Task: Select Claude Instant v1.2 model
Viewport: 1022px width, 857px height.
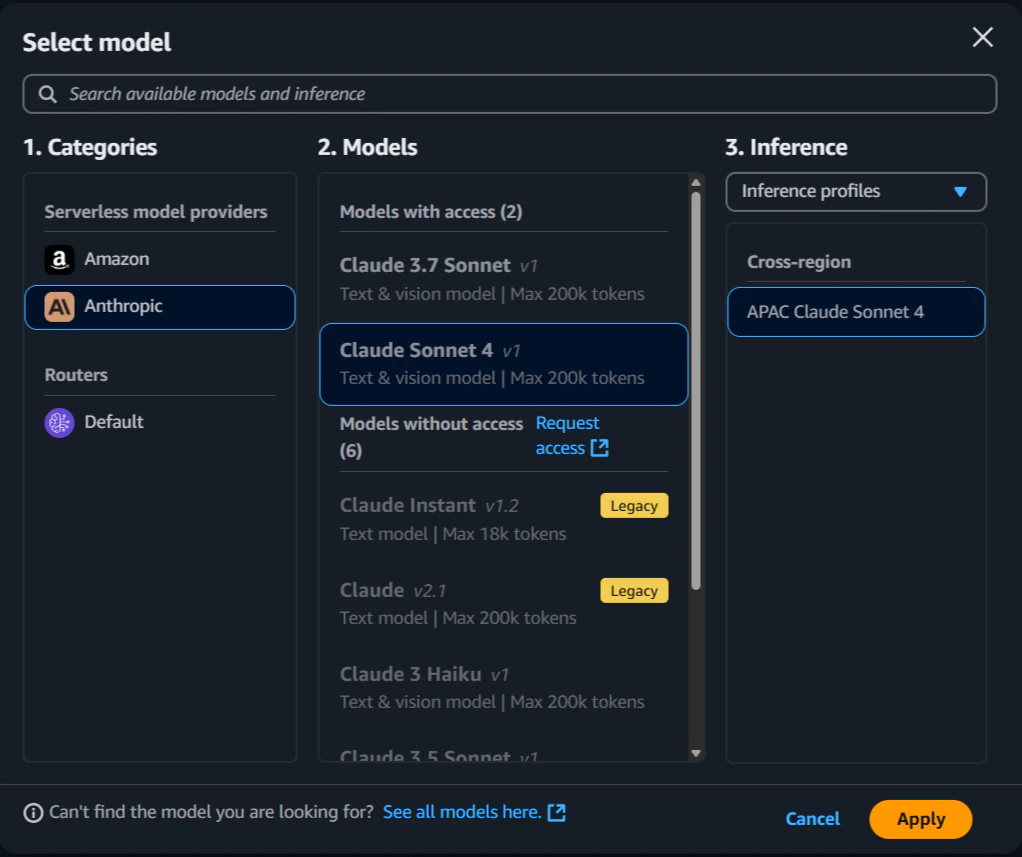Action: click(x=504, y=519)
